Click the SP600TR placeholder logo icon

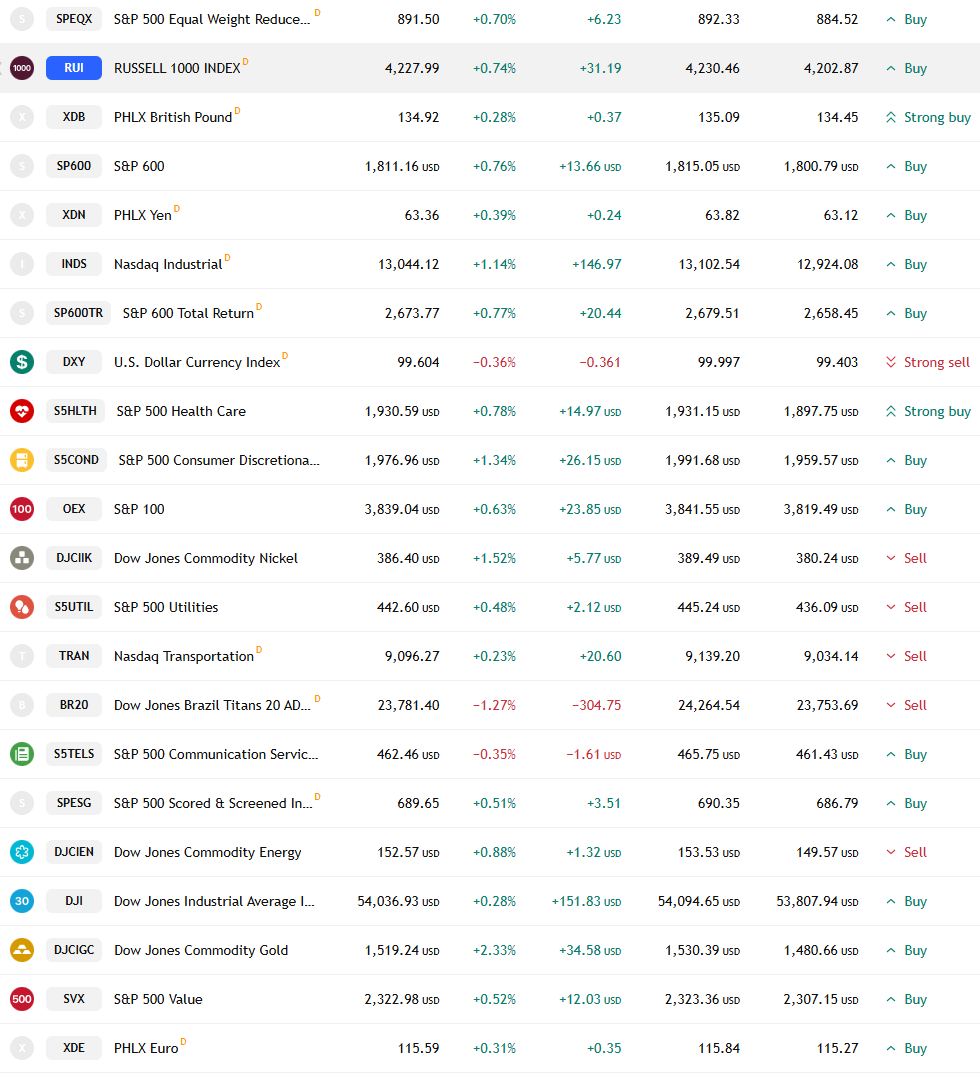pyautogui.click(x=22, y=313)
